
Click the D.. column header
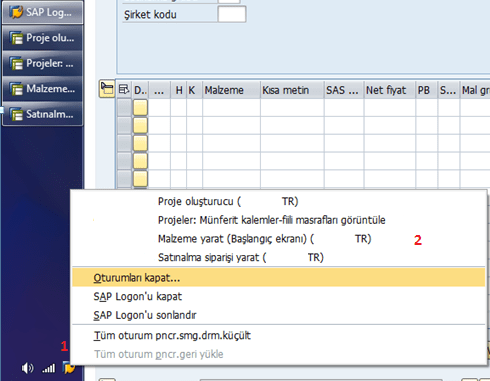pyautogui.click(x=140, y=90)
